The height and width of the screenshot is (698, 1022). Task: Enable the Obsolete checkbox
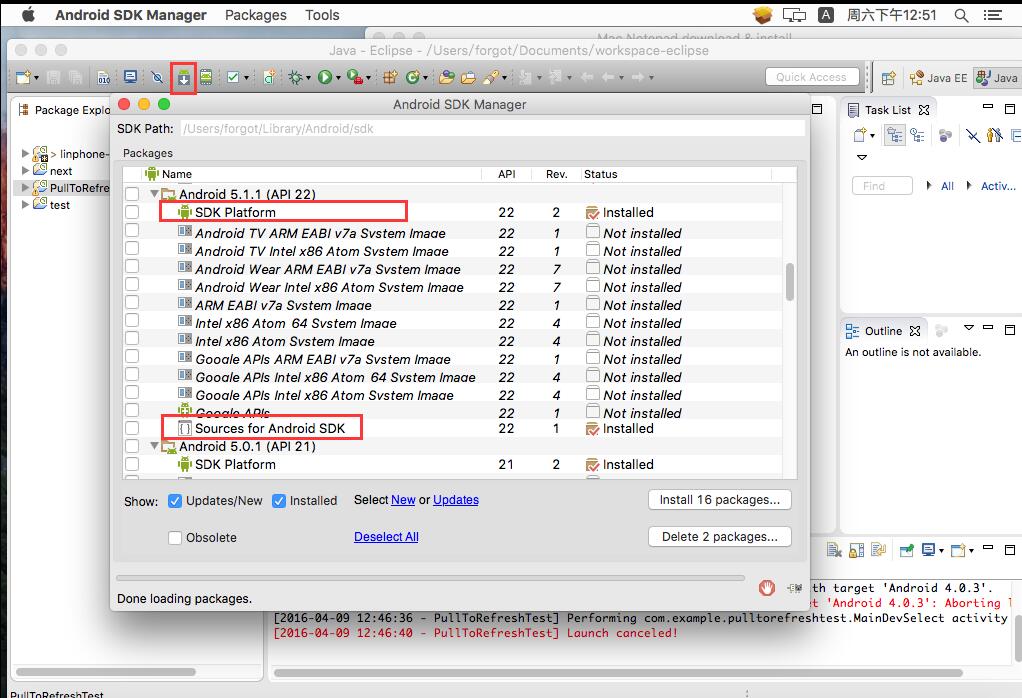pyautogui.click(x=175, y=538)
